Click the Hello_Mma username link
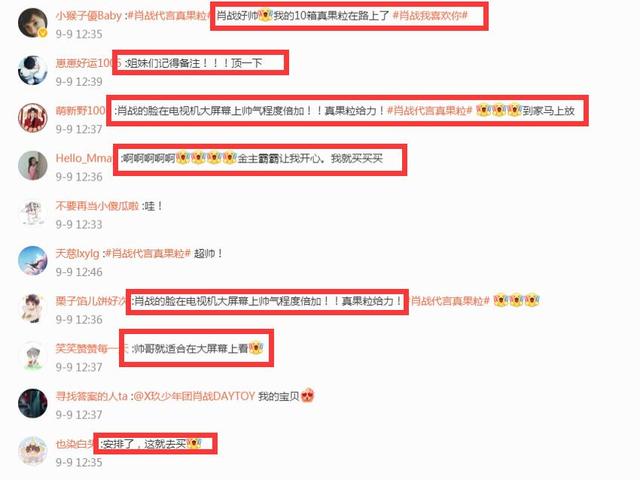This screenshot has width=640, height=480. [84, 158]
